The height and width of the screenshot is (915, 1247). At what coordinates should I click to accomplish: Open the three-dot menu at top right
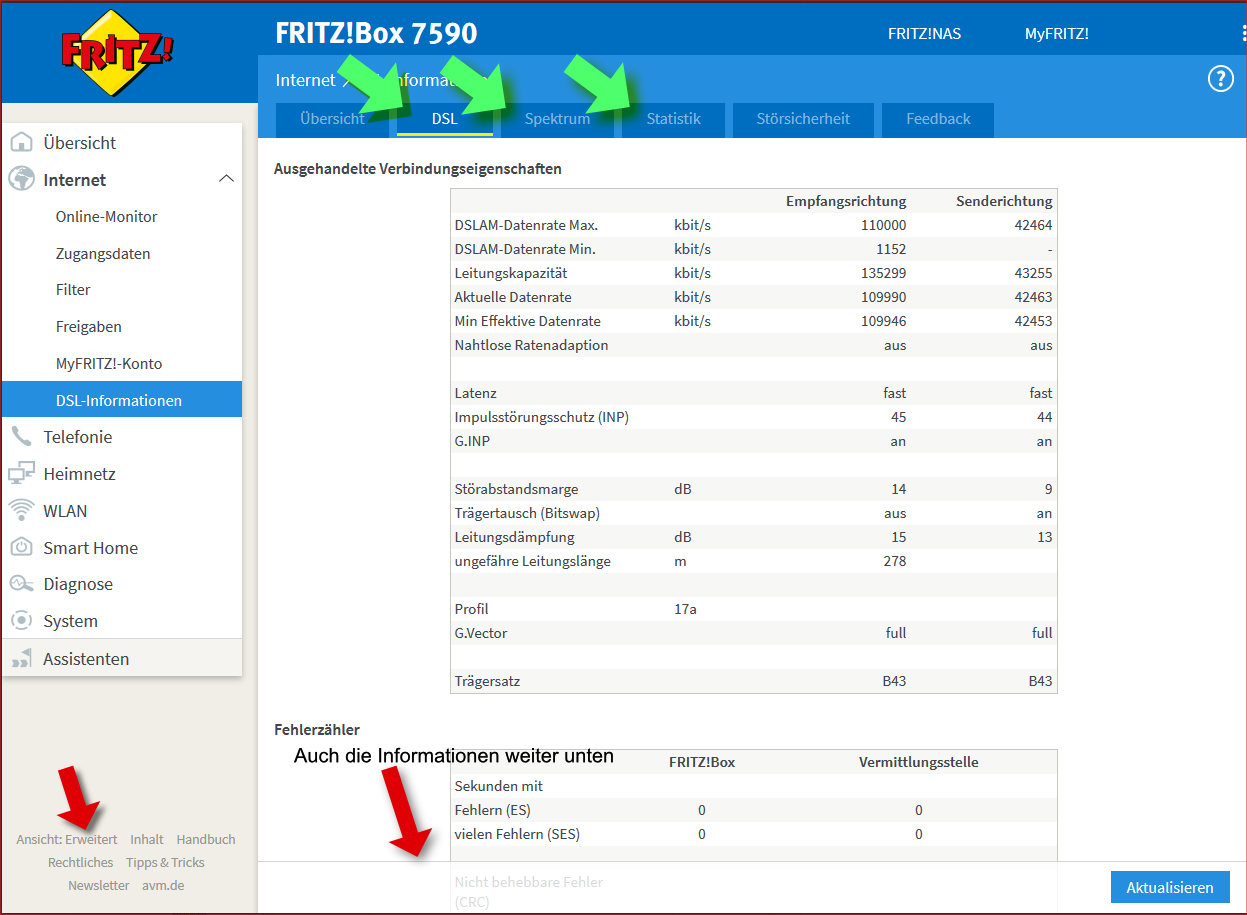click(x=1243, y=33)
